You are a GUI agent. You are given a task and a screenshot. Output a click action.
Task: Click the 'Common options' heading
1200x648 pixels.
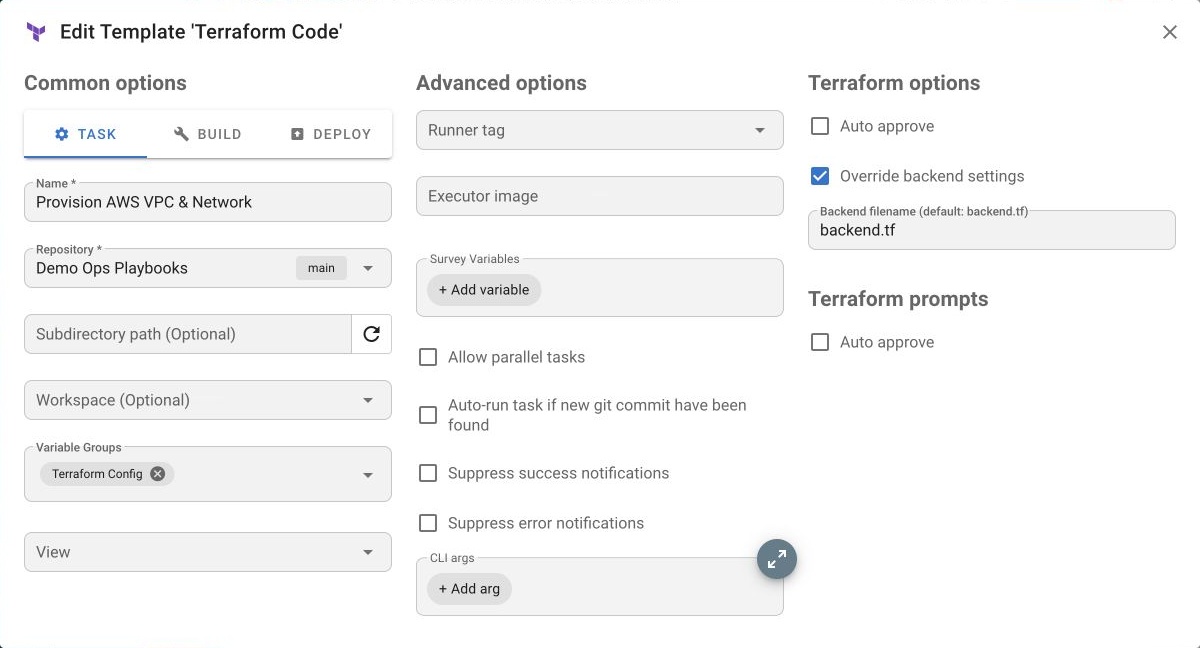[105, 83]
